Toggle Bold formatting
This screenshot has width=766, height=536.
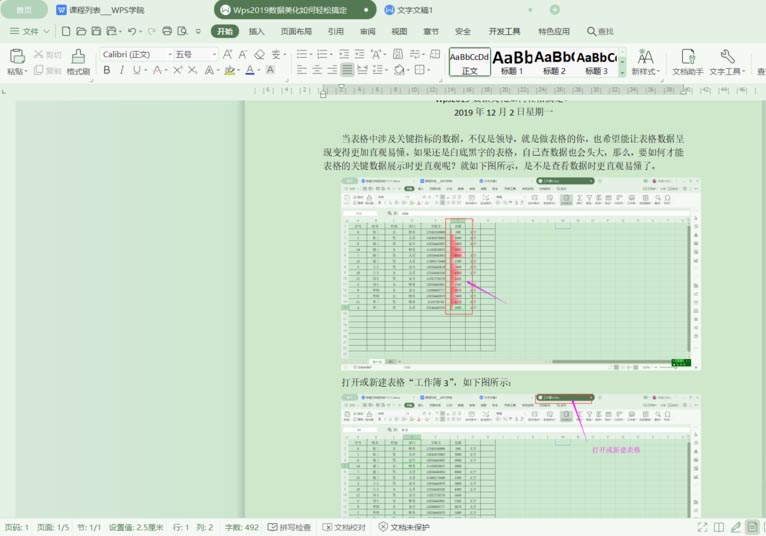(106, 70)
